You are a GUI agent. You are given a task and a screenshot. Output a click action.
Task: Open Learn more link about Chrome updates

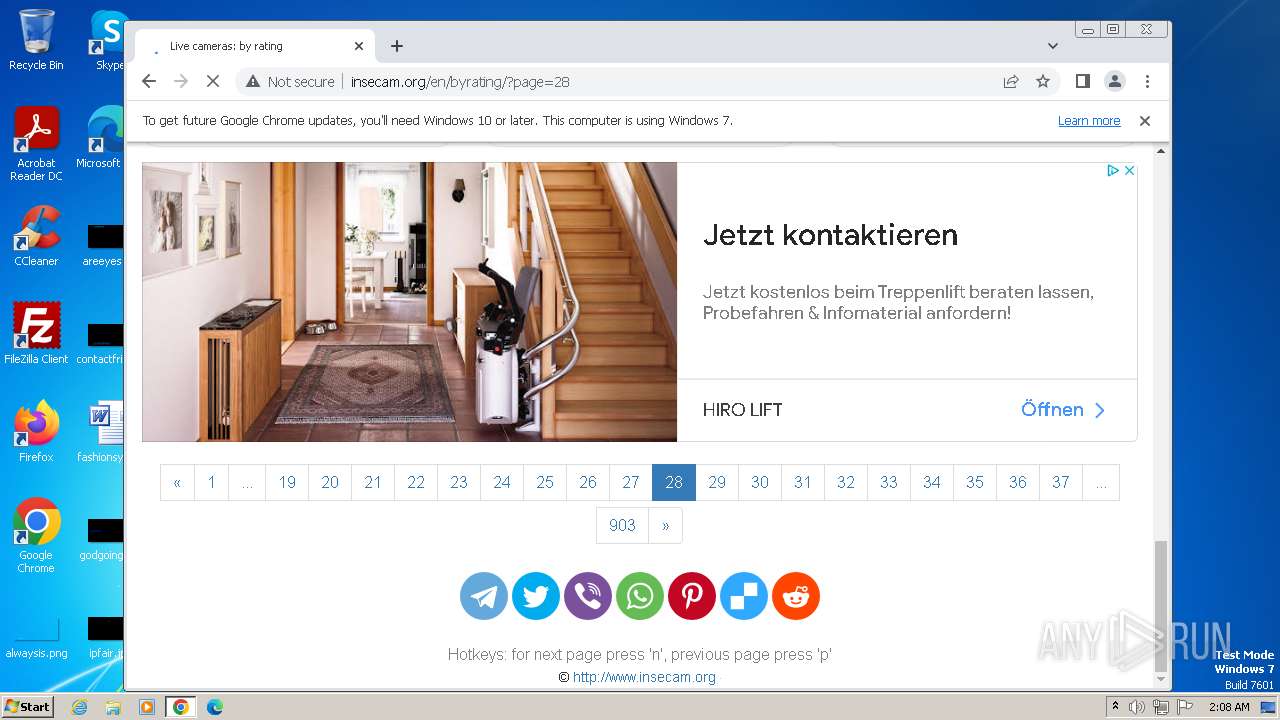click(x=1089, y=121)
